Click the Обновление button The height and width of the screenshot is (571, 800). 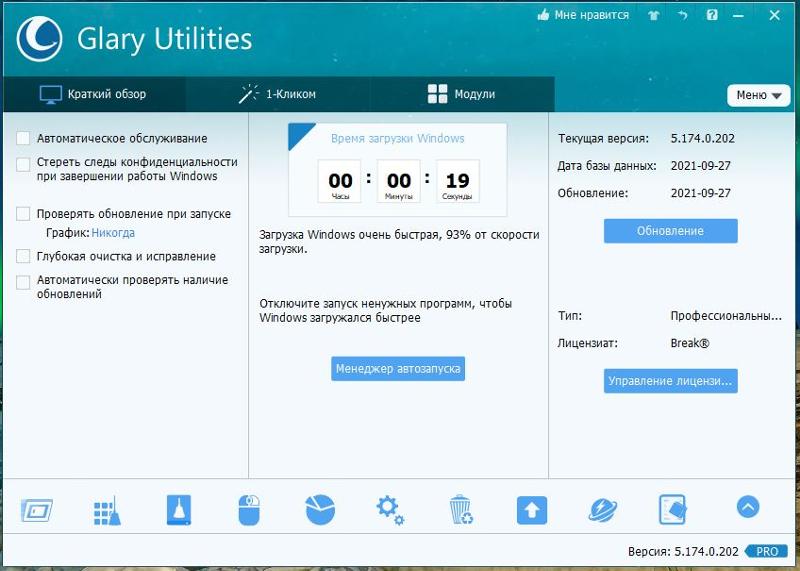tap(670, 231)
